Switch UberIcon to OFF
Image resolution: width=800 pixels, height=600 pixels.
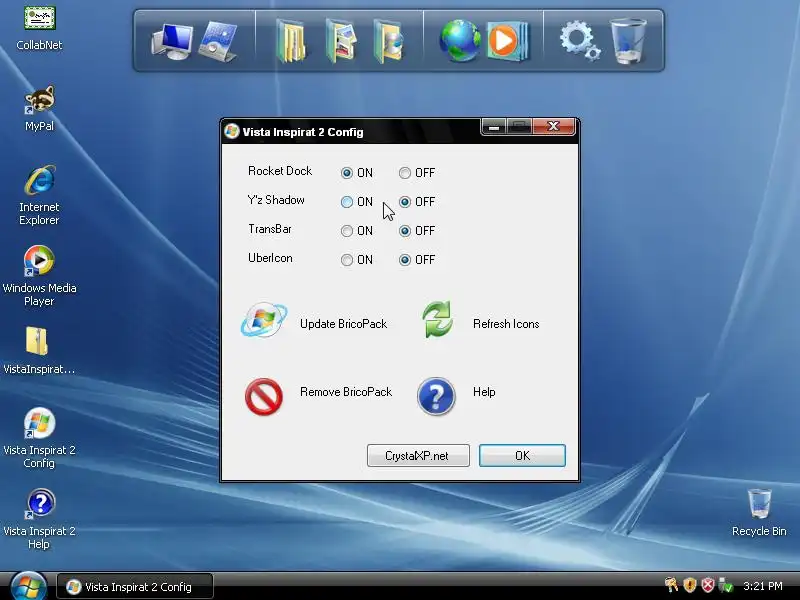point(405,260)
